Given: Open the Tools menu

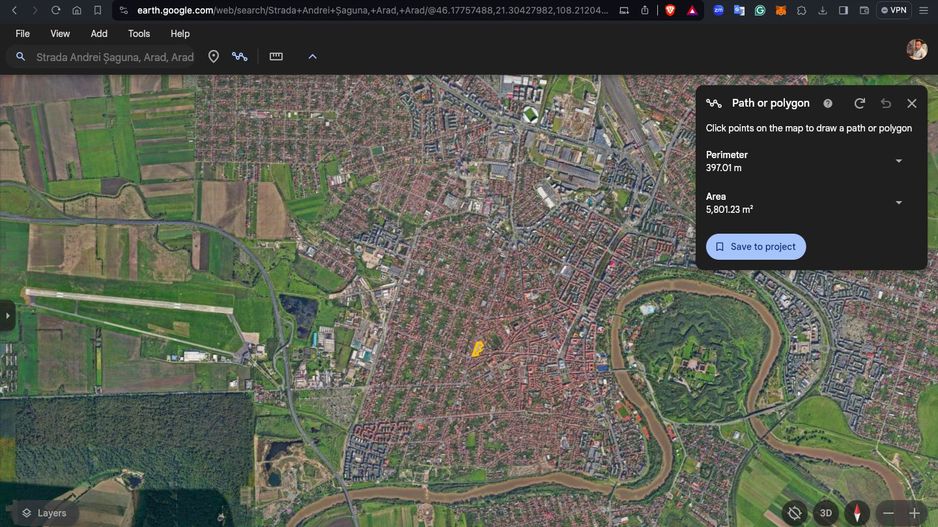Looking at the screenshot, I should pos(139,33).
